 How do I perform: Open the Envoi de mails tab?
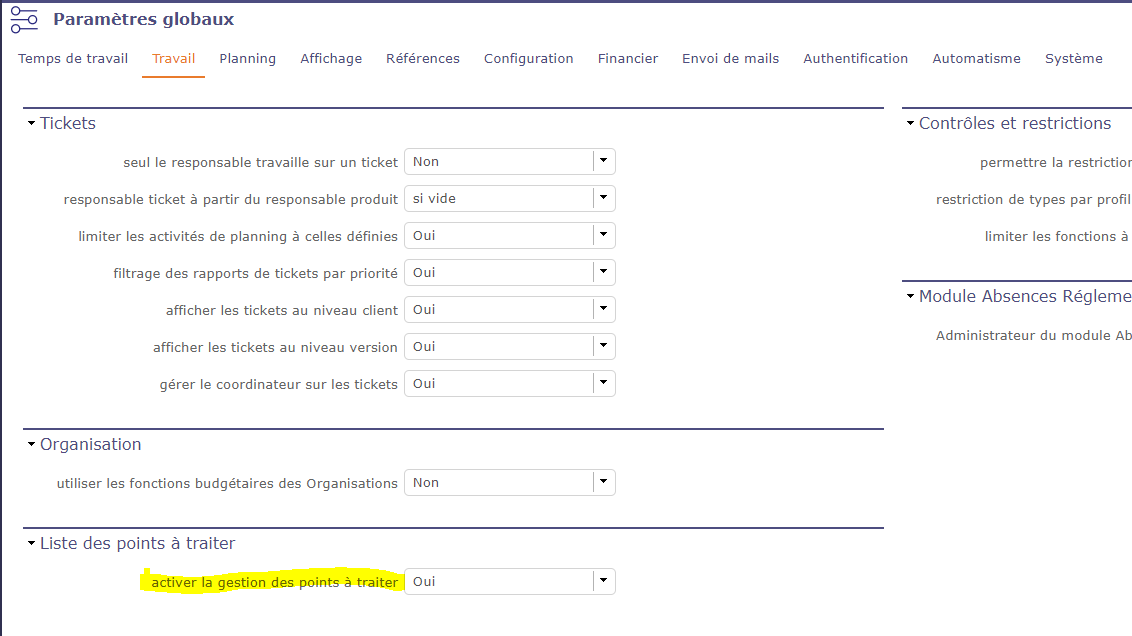click(x=730, y=59)
